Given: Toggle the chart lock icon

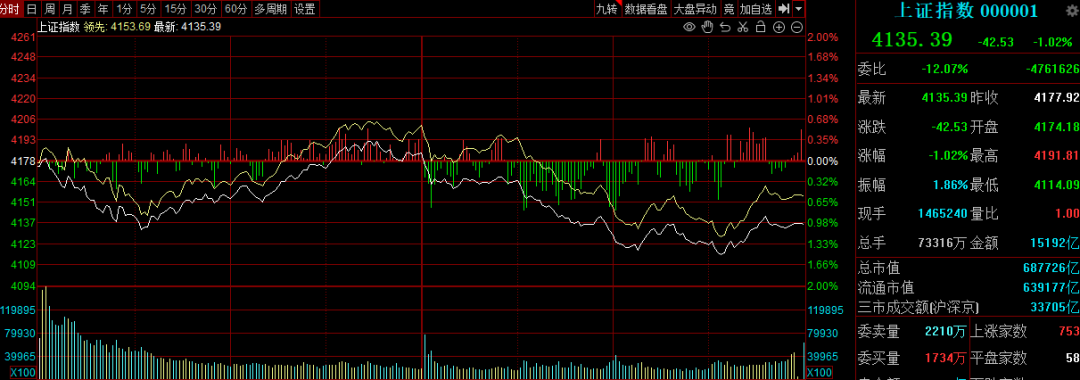Looking at the screenshot, I should coord(760,27).
